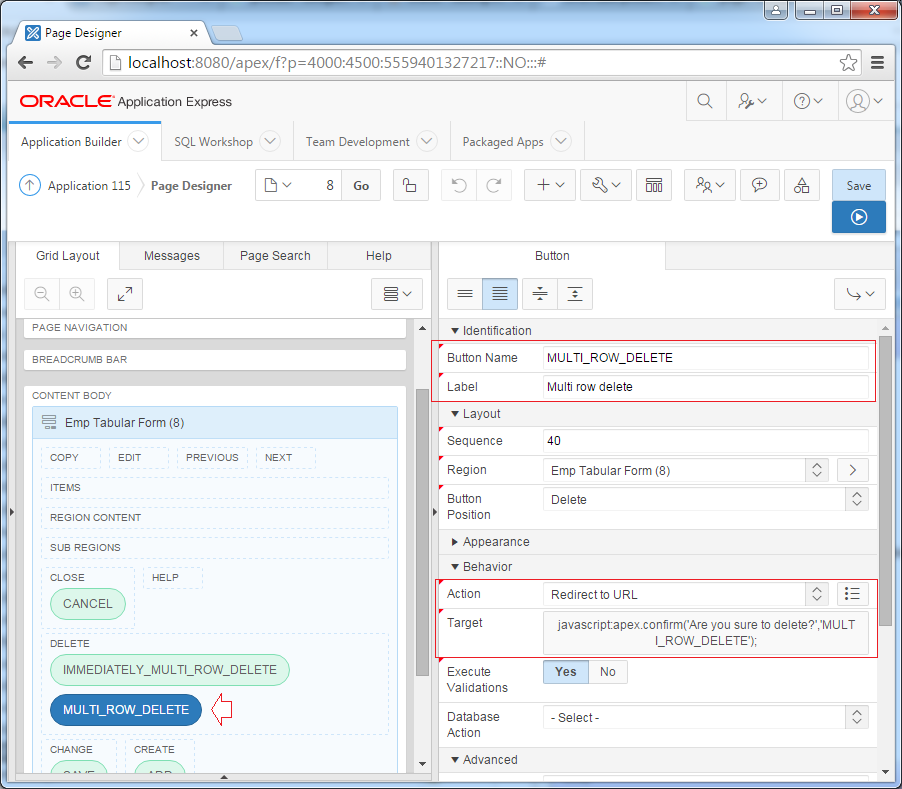Select the CANCEL button in the layout

point(87,604)
